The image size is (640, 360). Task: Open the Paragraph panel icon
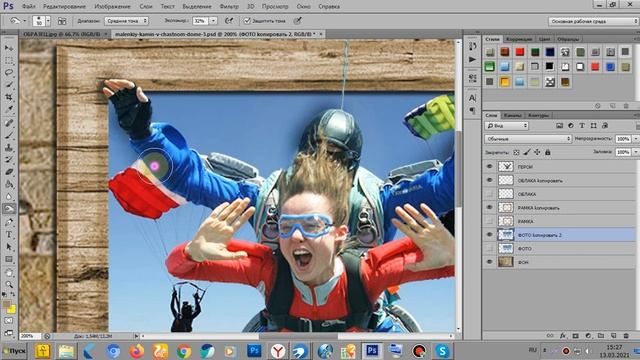coord(472,111)
